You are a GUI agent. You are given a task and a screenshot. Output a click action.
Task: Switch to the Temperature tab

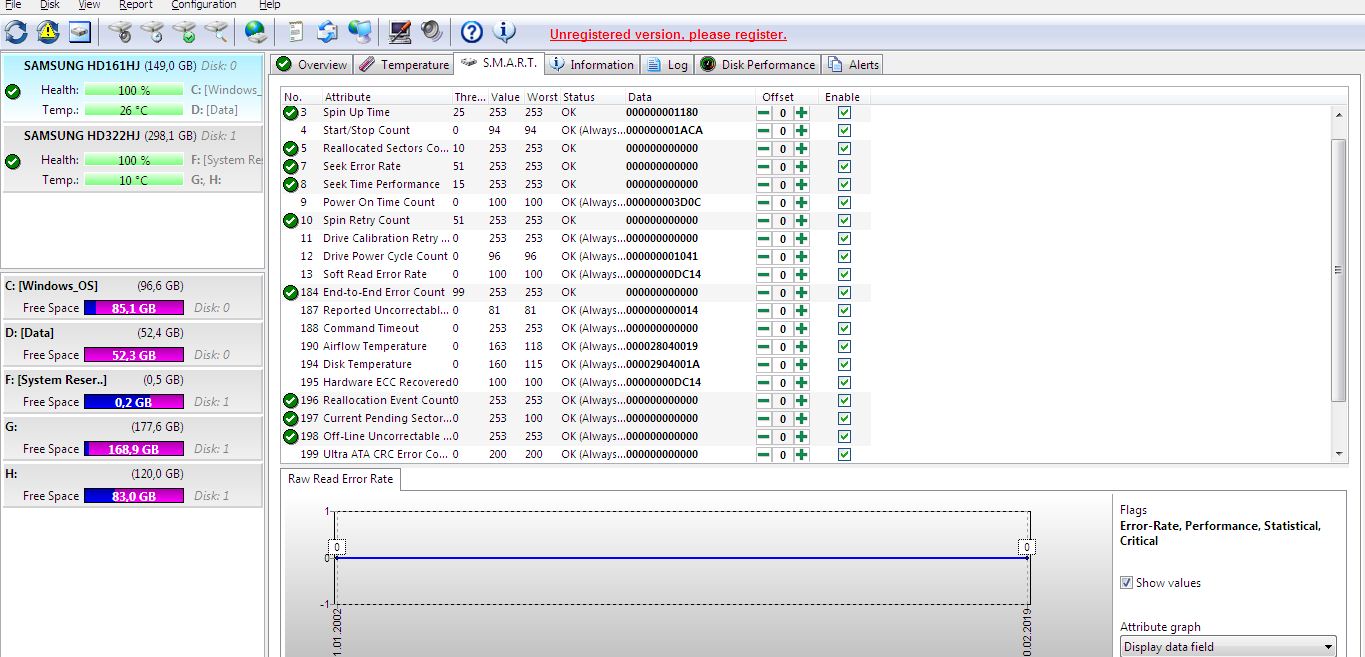click(404, 65)
